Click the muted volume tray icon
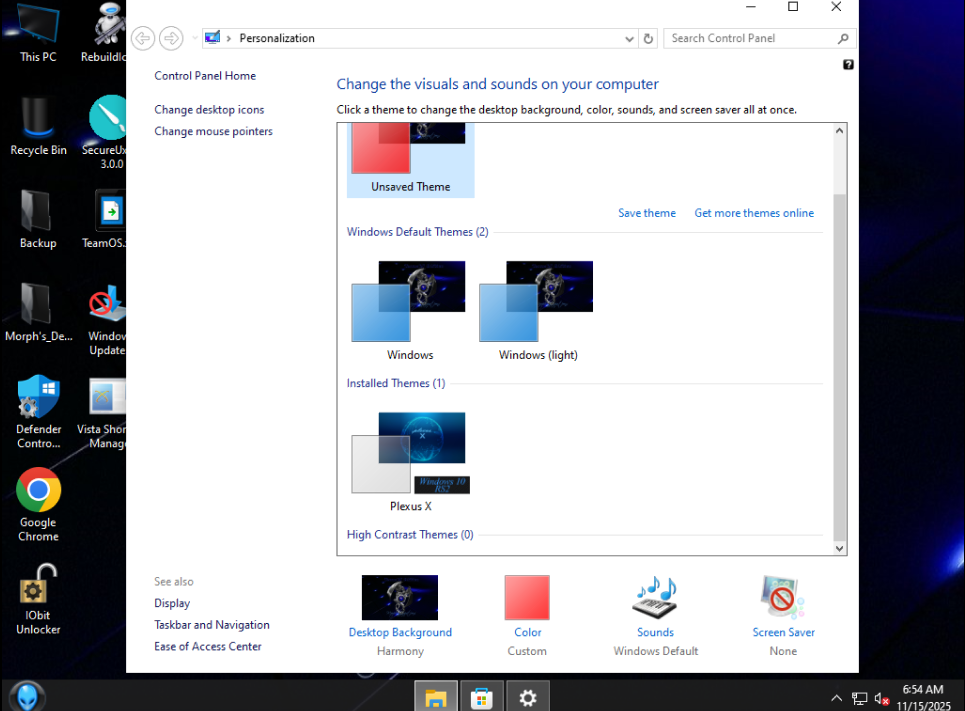Viewport: 965px width, 711px height. click(882, 699)
